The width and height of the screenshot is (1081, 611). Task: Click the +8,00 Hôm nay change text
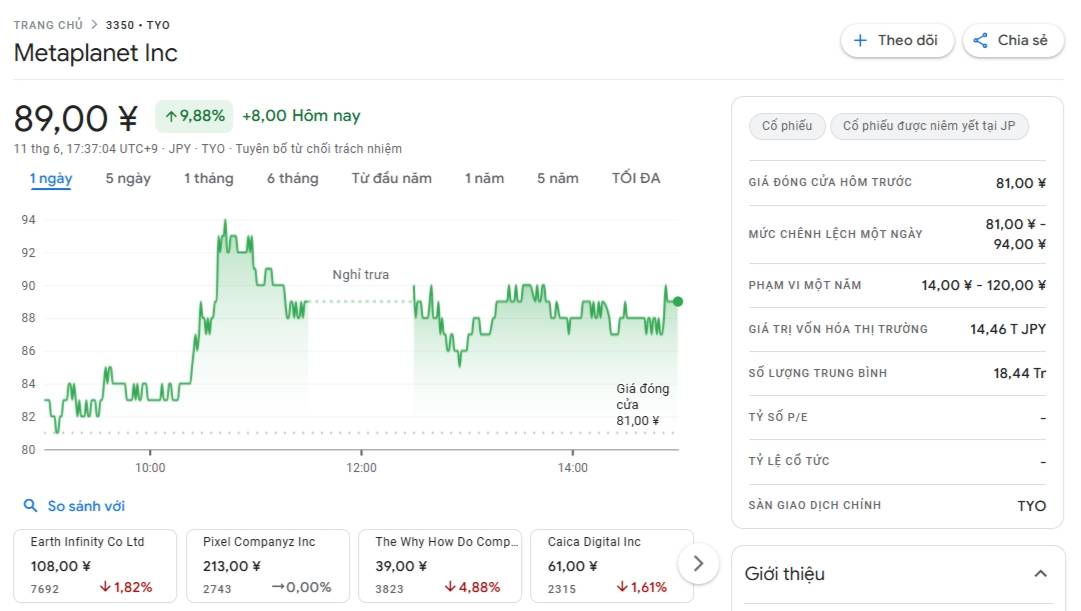[x=301, y=116]
